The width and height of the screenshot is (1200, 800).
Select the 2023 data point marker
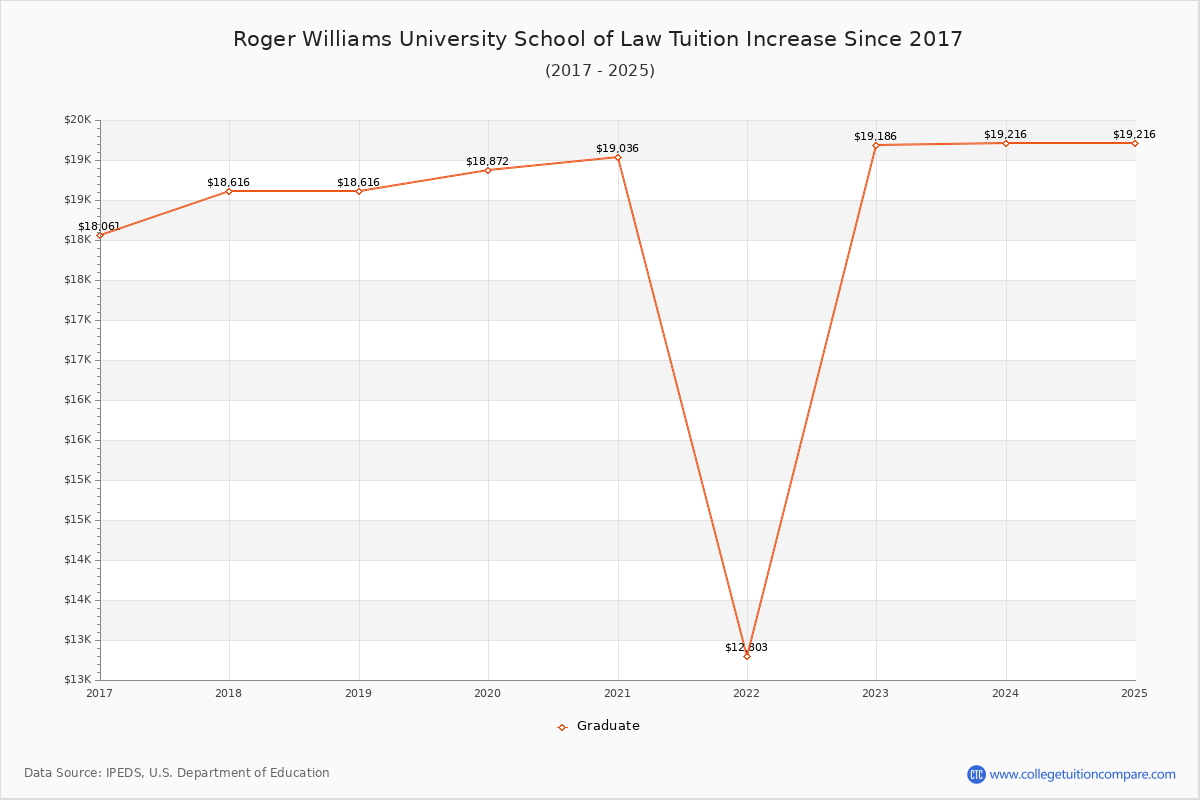[x=876, y=145]
